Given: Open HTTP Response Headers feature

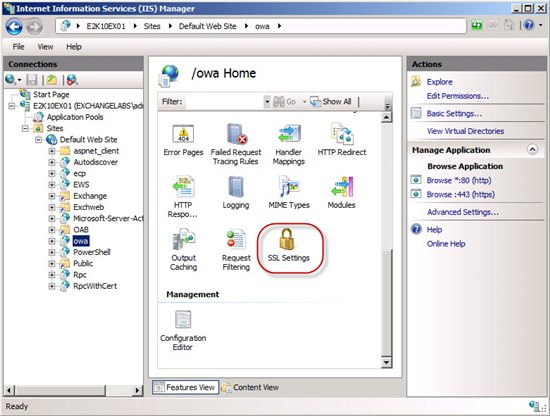Looking at the screenshot, I should pyautogui.click(x=183, y=197).
